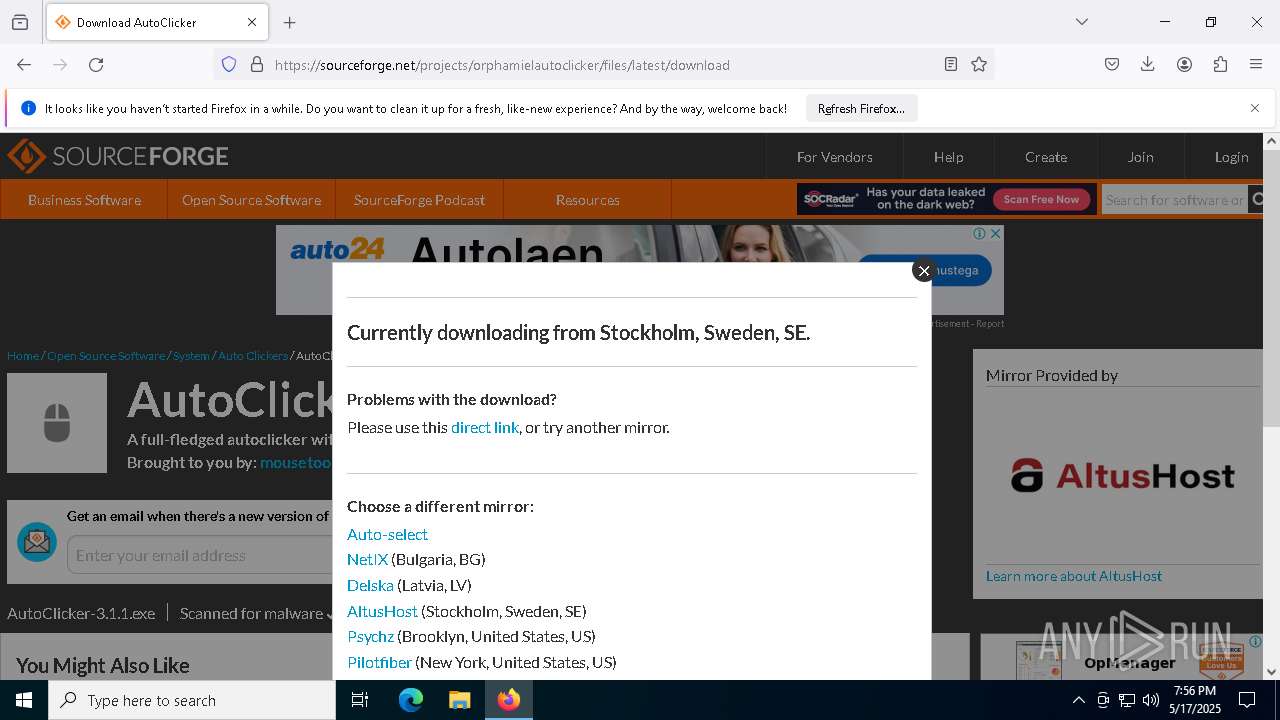1280x720 pixels.
Task: Click the Scan Free Now ad button
Action: pyautogui.click(x=1041, y=199)
